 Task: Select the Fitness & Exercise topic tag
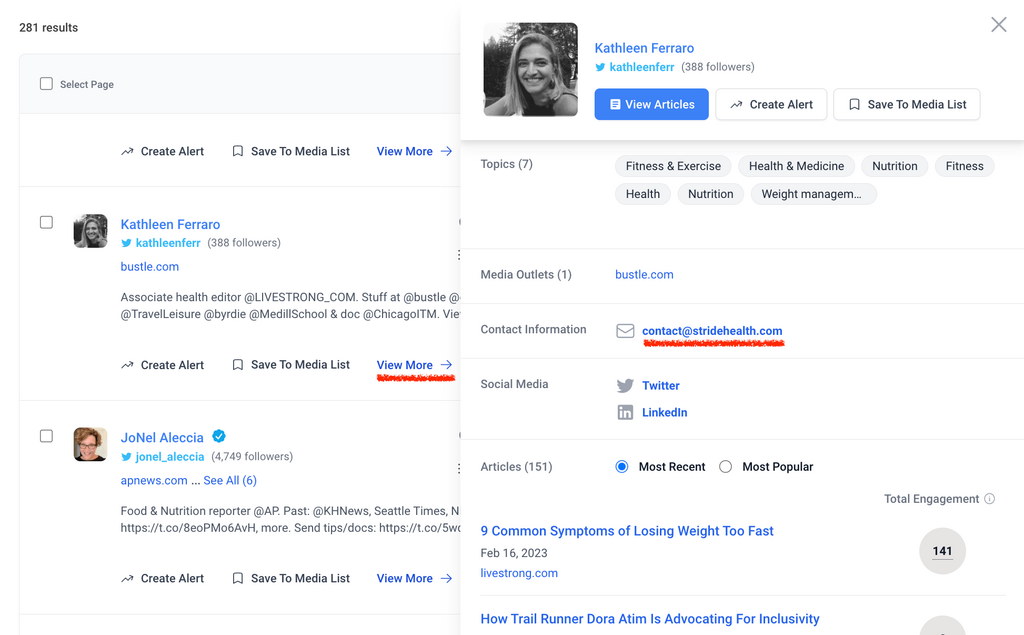point(673,166)
